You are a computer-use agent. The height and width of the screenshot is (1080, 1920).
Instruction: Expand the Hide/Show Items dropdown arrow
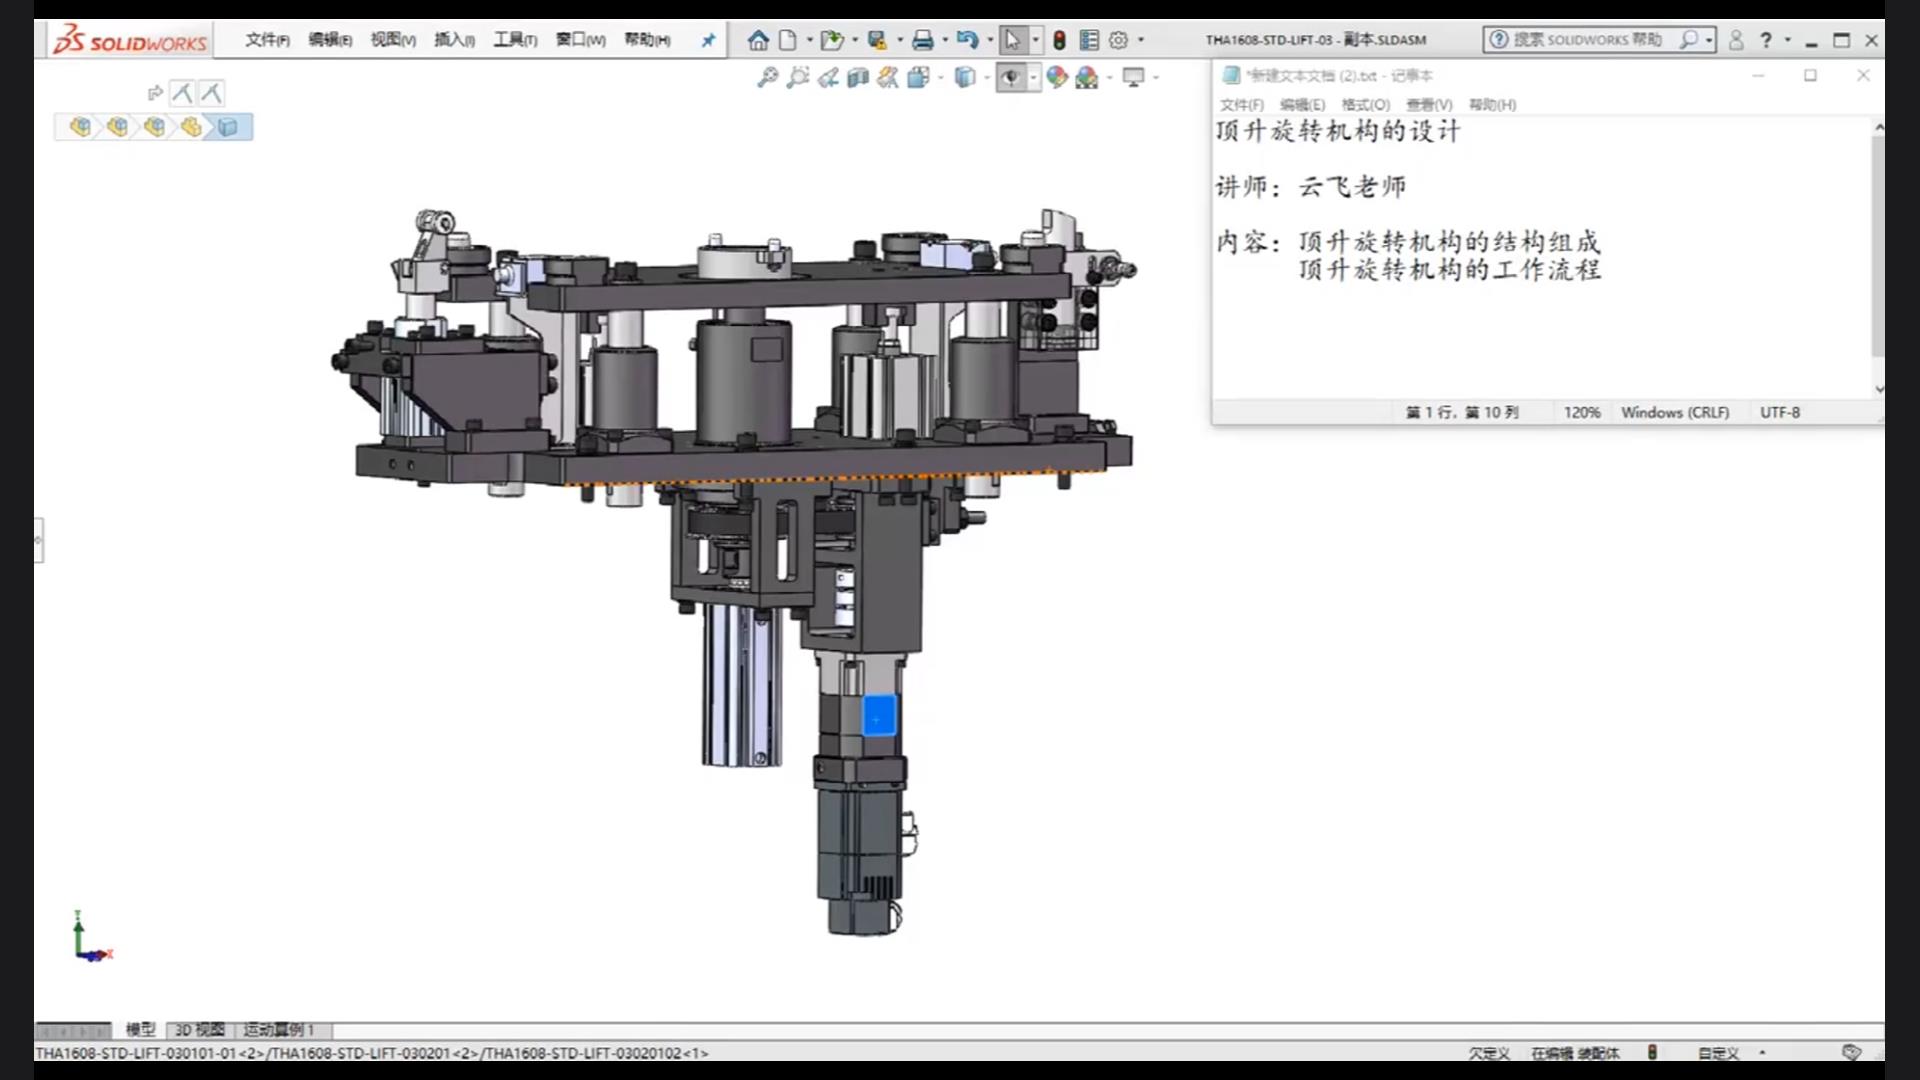point(1033,77)
